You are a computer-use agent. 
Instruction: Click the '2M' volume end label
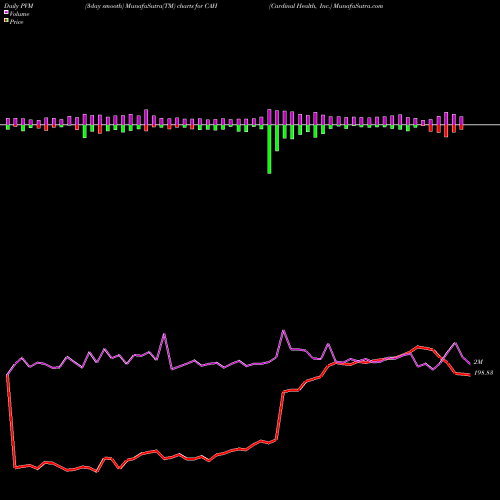[478, 362]
